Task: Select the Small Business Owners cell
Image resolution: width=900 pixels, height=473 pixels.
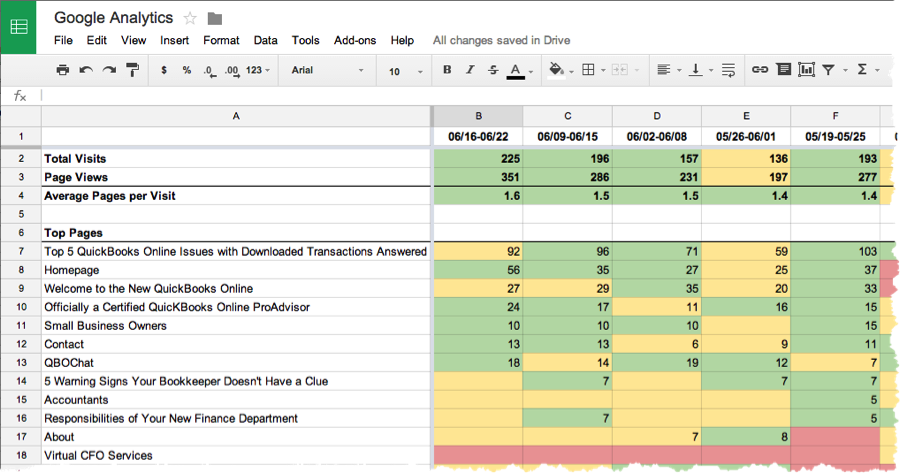Action: click(x=236, y=325)
